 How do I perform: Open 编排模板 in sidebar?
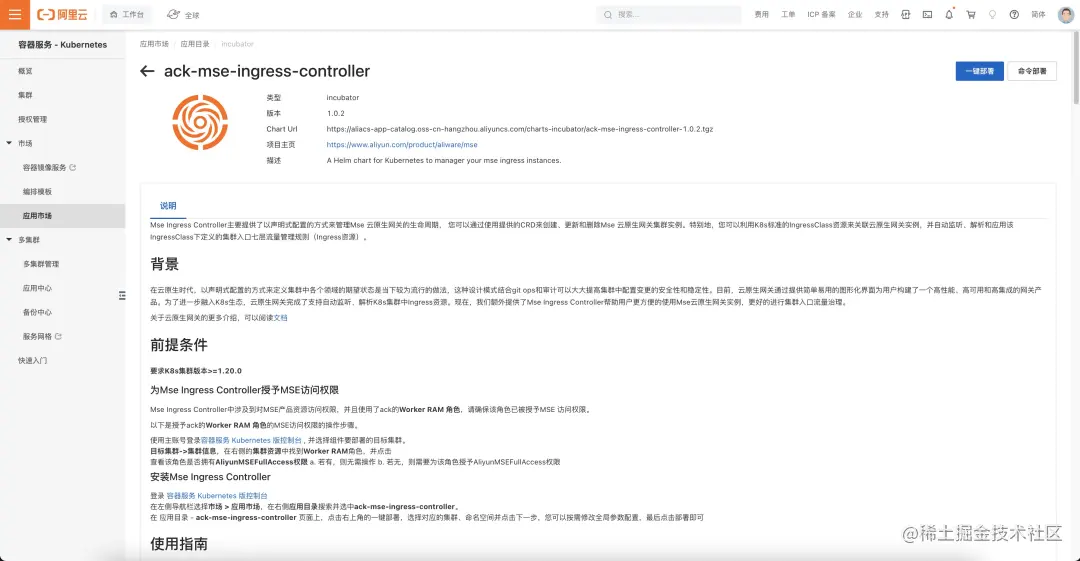coord(37,192)
